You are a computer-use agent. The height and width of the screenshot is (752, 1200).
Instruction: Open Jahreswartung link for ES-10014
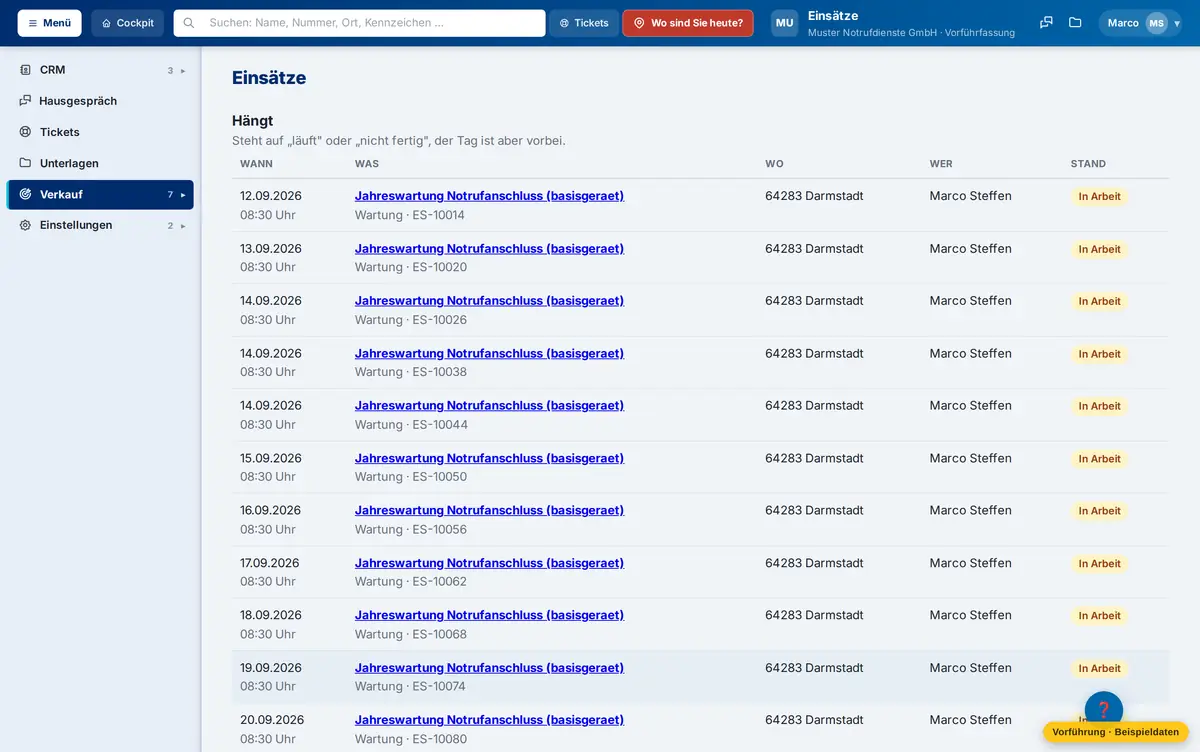click(x=489, y=196)
